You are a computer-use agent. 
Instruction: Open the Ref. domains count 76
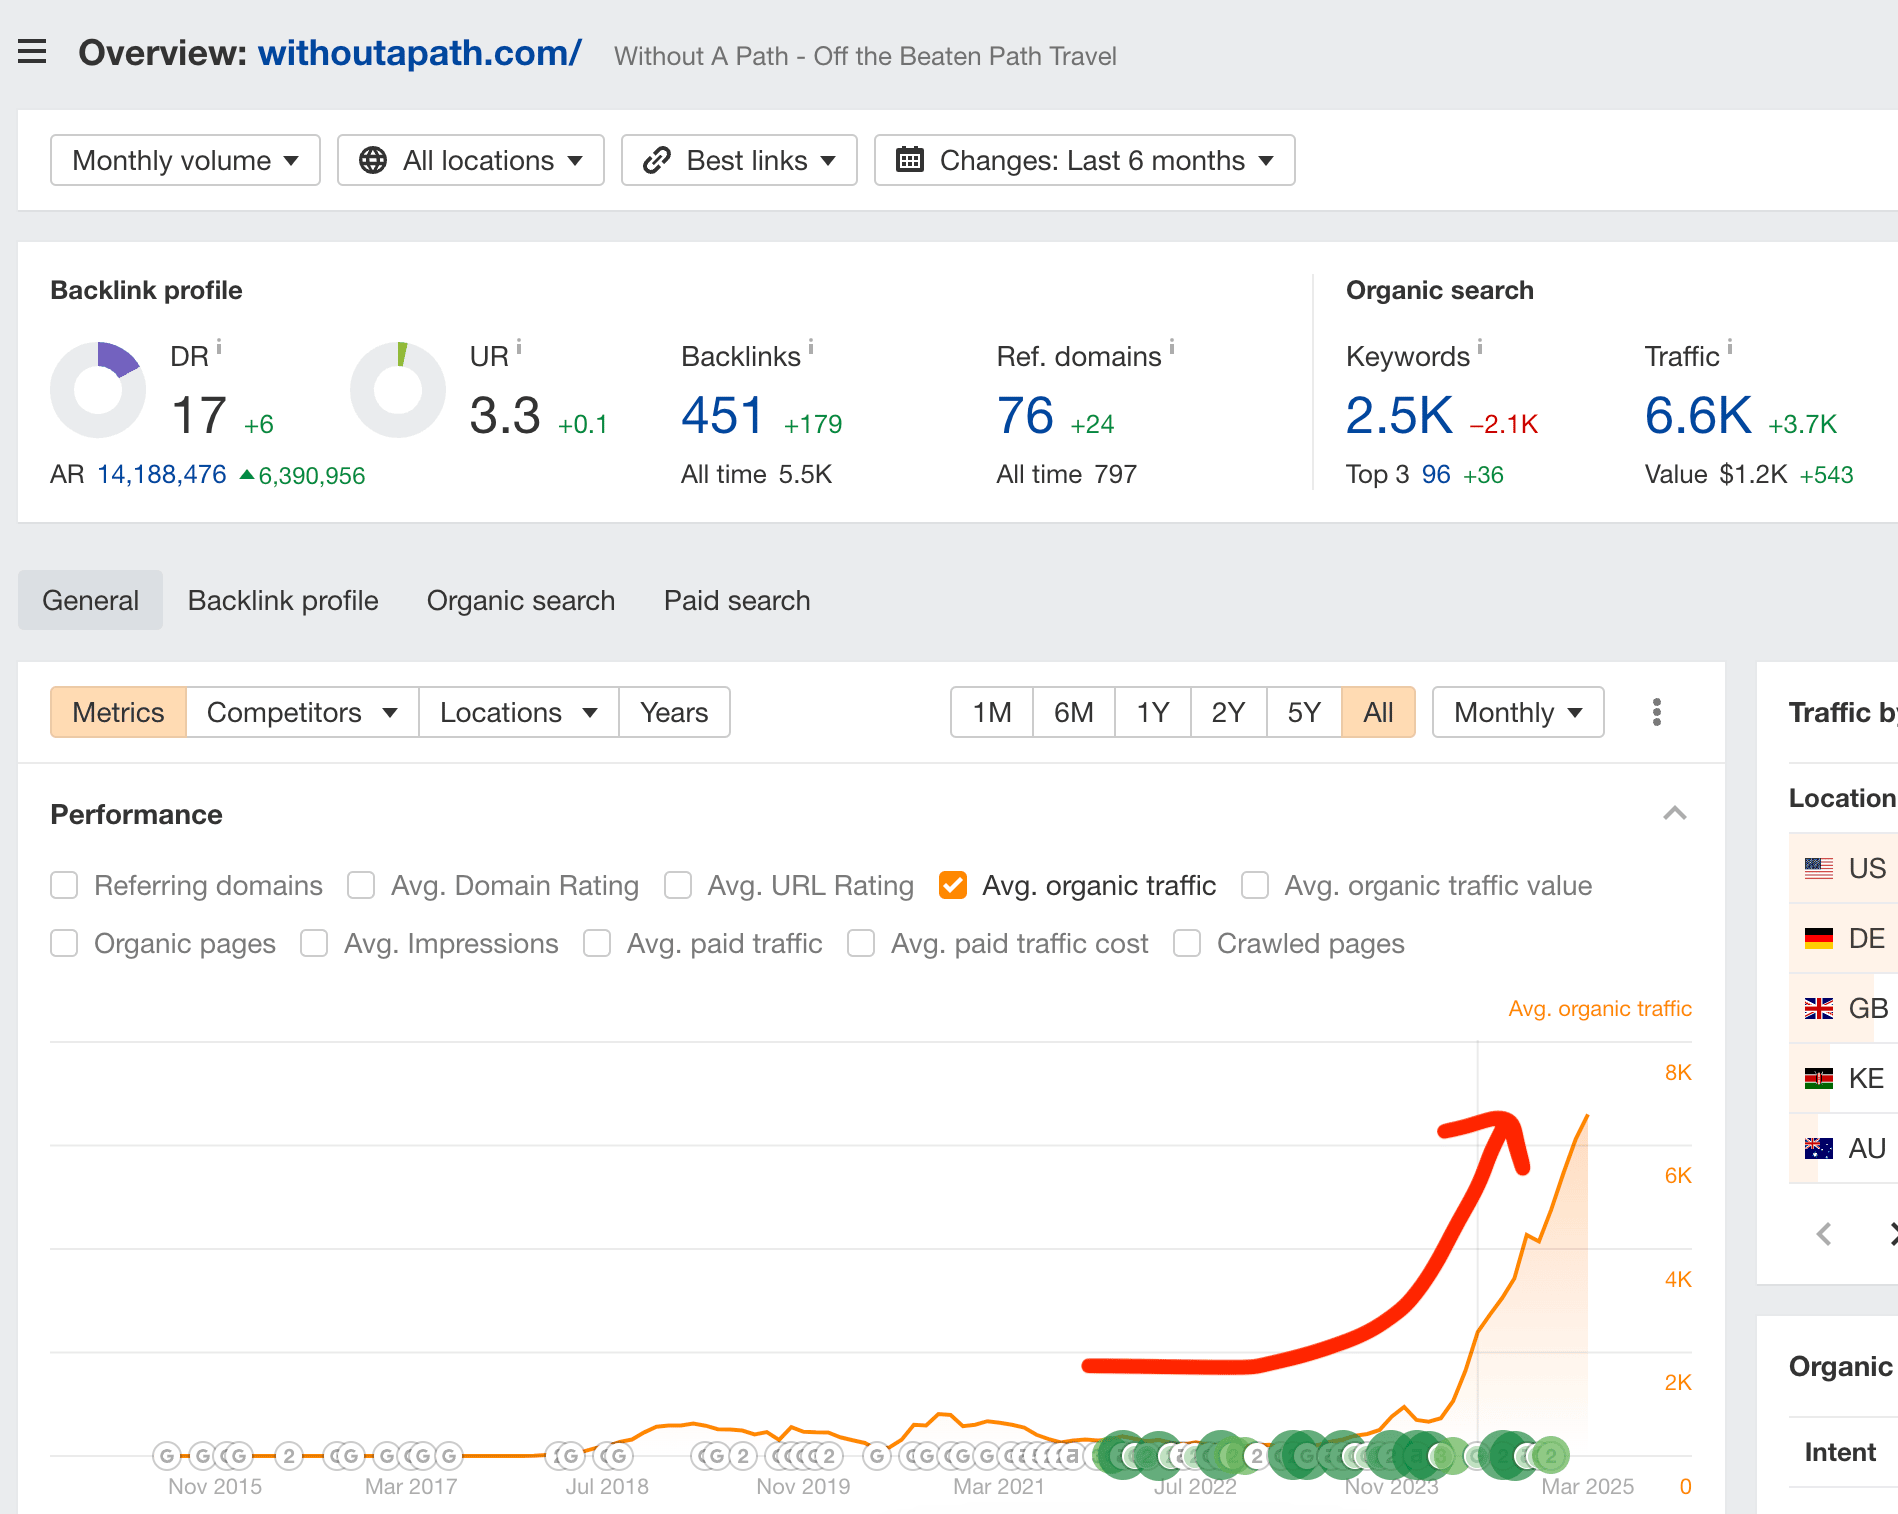pos(1025,415)
